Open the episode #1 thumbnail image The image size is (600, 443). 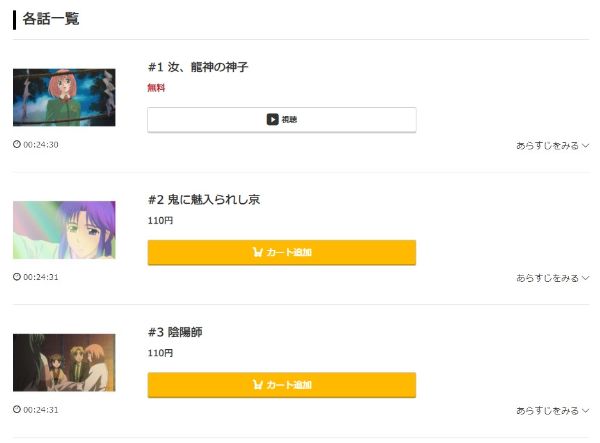[x=64, y=97]
